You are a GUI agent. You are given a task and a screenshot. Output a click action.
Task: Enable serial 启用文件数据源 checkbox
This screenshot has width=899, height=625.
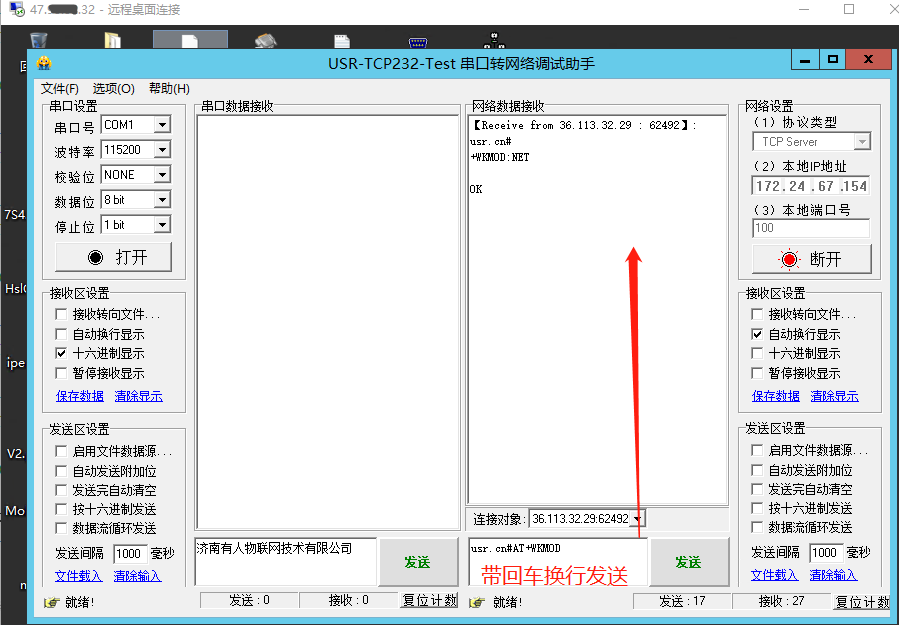61,451
